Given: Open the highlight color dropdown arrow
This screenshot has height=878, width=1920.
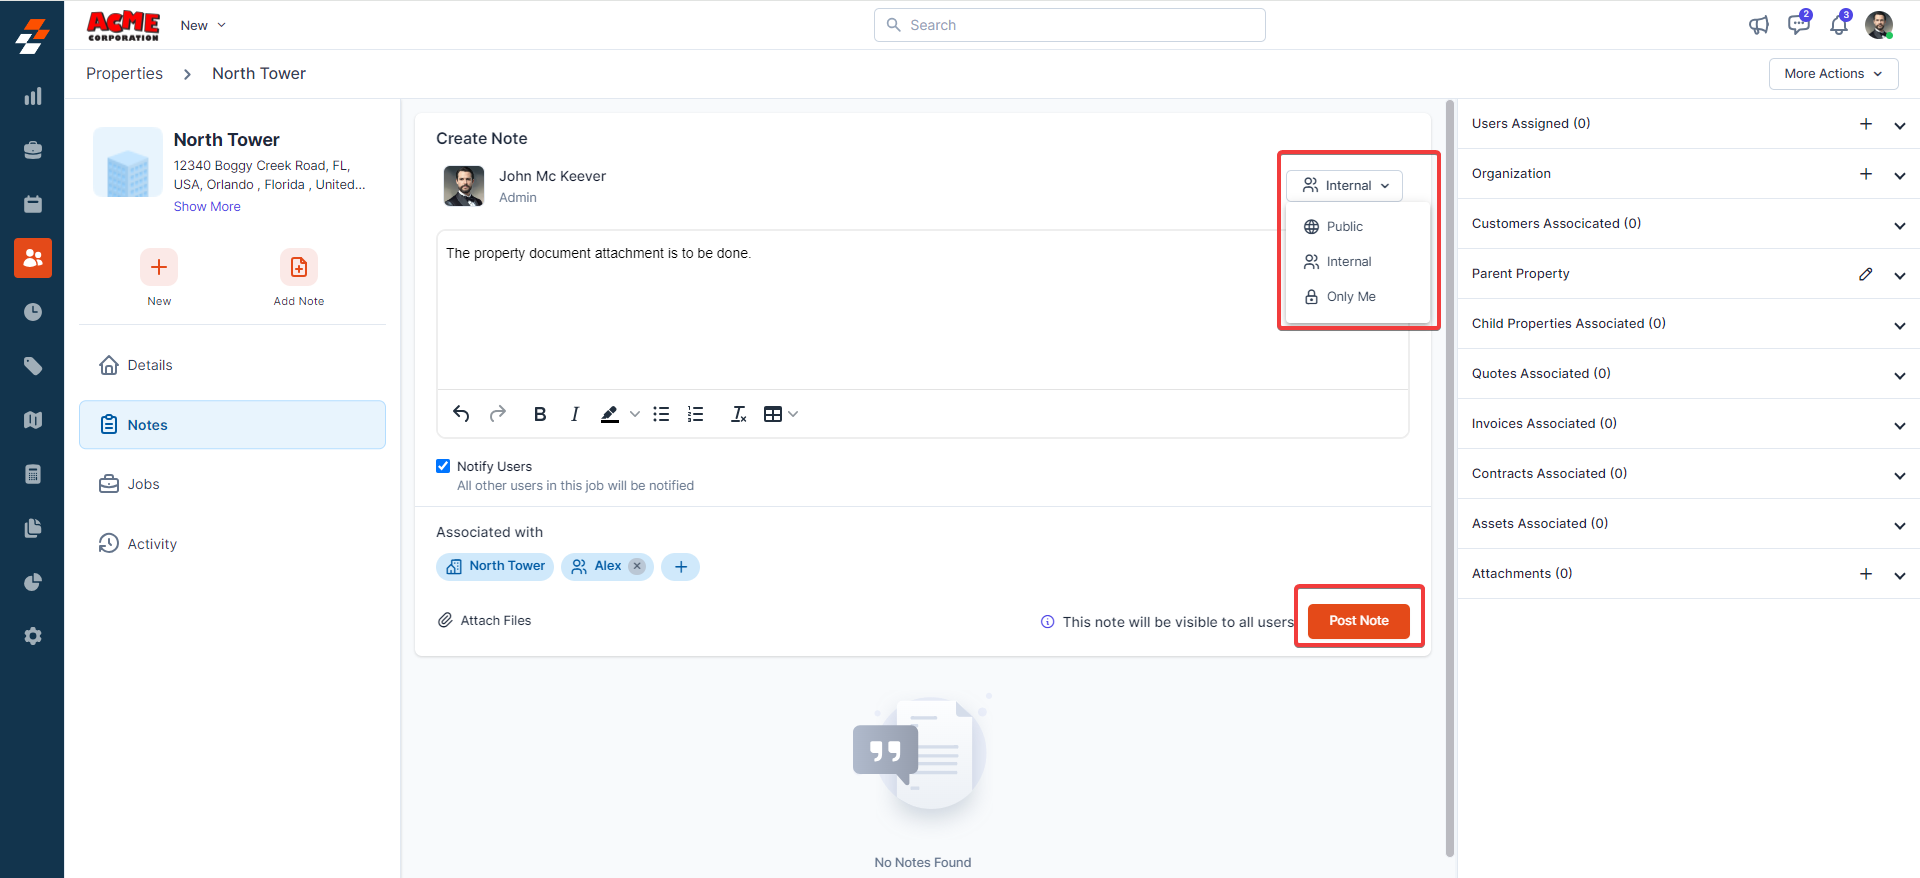Looking at the screenshot, I should click(x=635, y=414).
